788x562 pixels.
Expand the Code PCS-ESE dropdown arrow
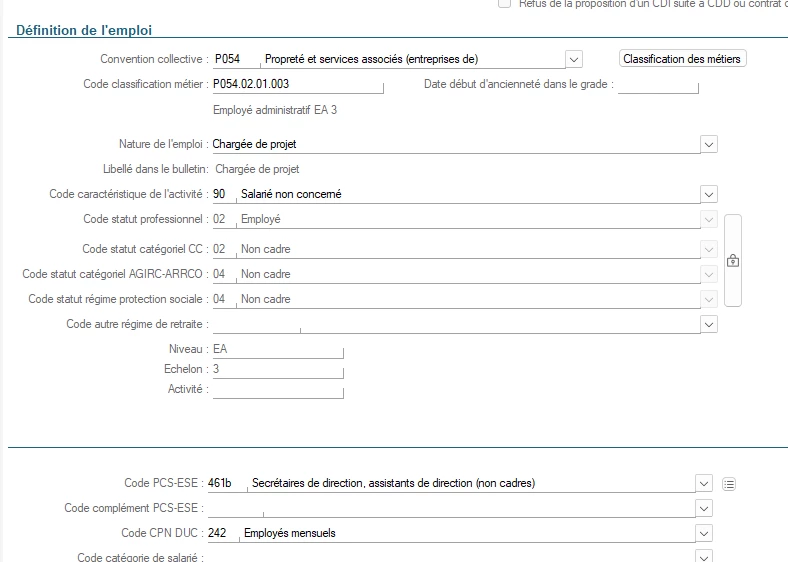704,483
